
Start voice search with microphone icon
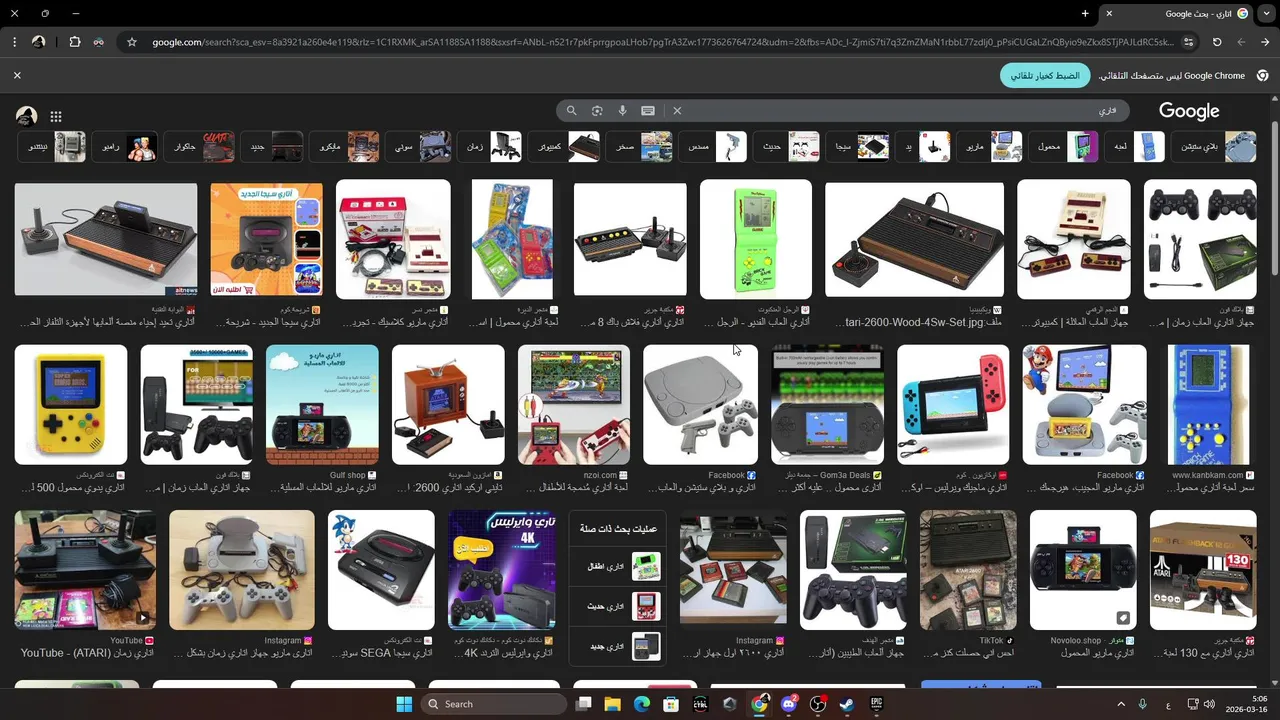click(x=622, y=111)
